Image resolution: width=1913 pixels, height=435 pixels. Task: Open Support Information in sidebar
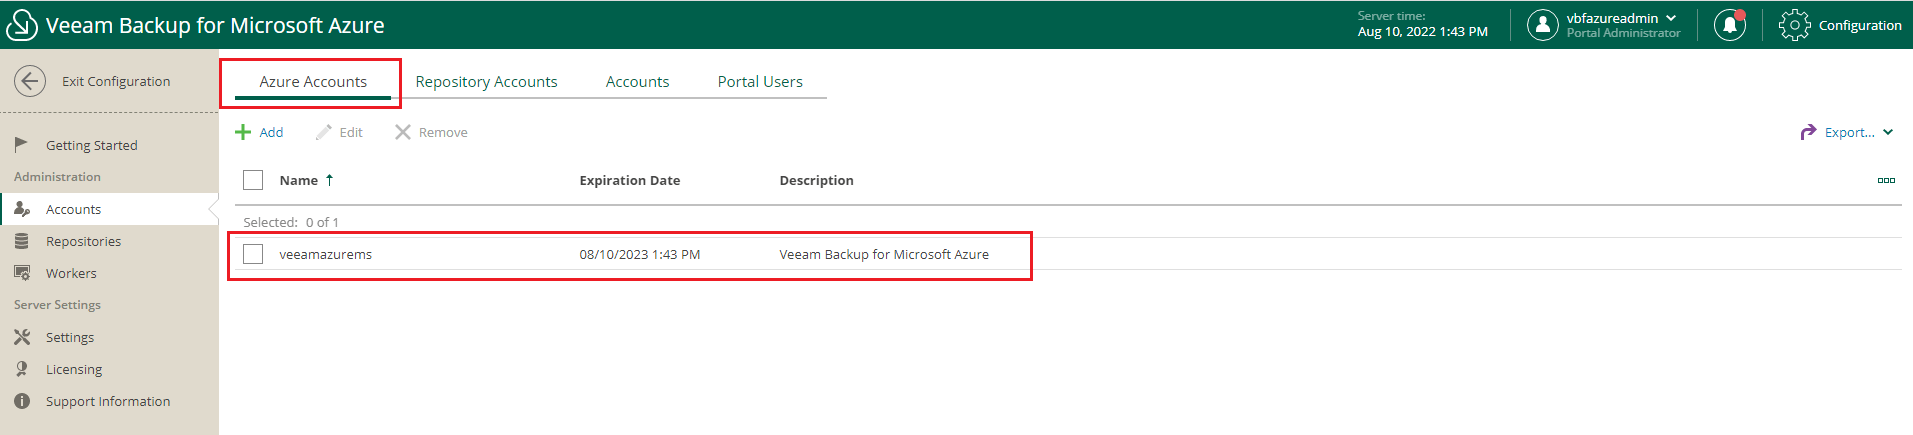pos(108,401)
